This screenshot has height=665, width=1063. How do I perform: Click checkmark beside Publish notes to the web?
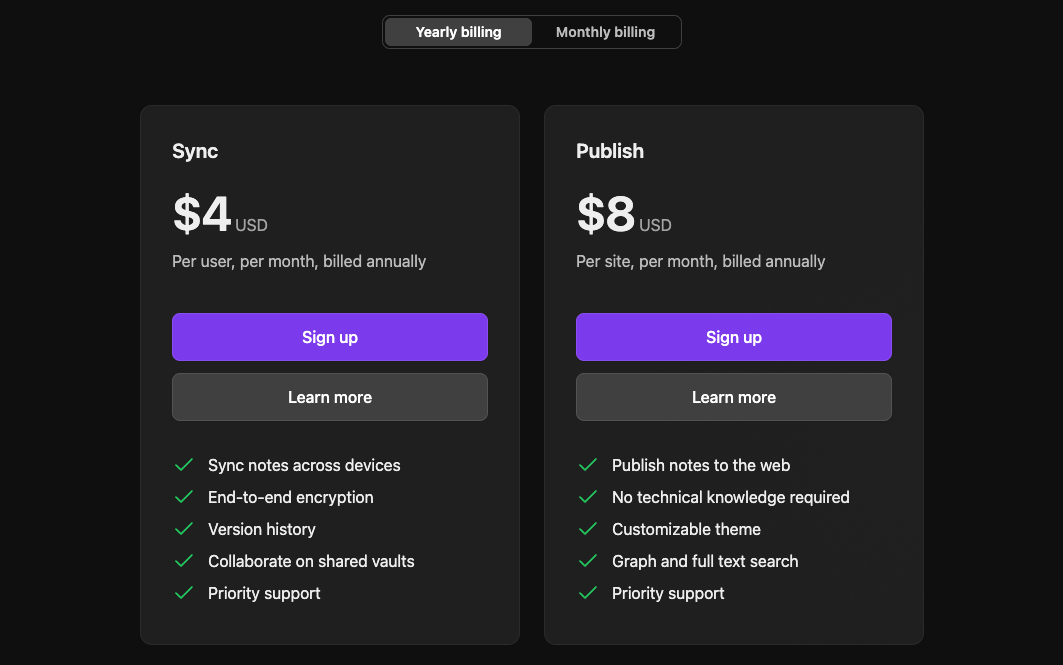[x=588, y=465]
